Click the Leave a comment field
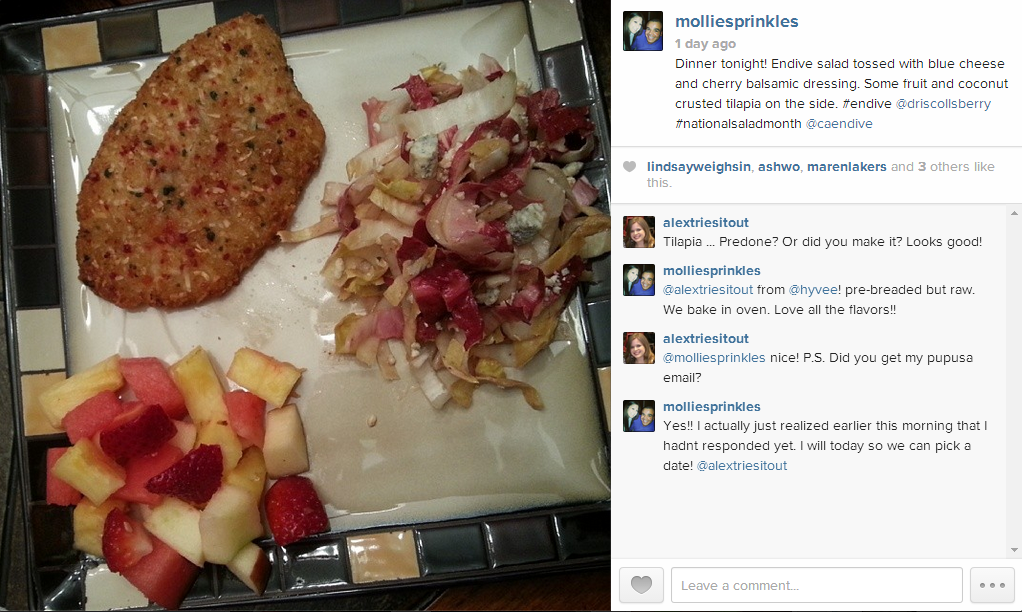 [817, 585]
